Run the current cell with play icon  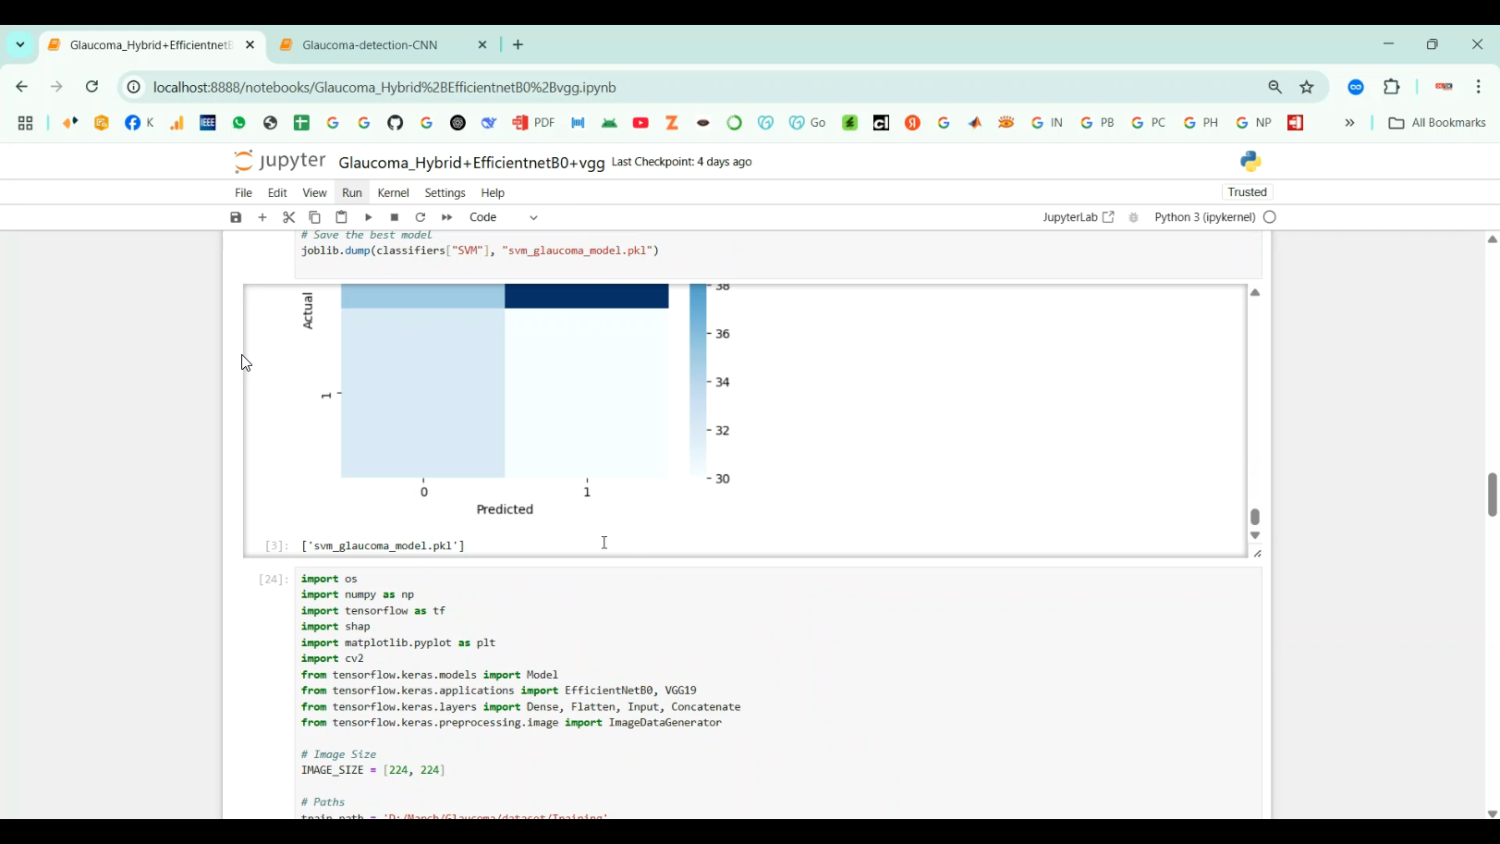[368, 217]
